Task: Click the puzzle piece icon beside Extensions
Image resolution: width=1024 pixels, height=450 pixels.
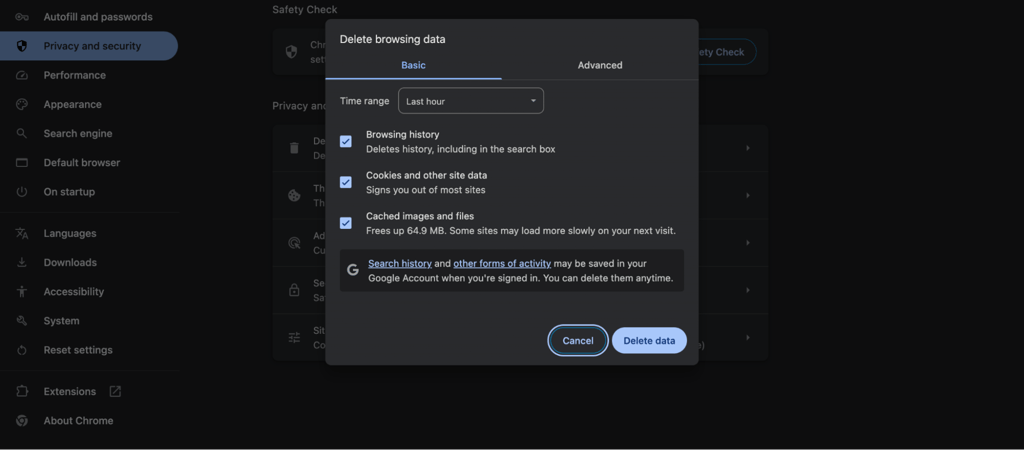Action: click(22, 391)
